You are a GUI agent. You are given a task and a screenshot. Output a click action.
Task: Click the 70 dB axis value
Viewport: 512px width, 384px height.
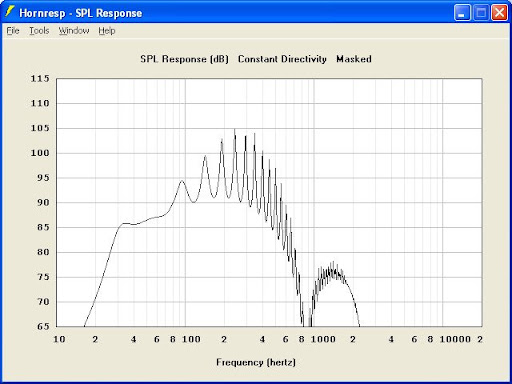coord(43,302)
